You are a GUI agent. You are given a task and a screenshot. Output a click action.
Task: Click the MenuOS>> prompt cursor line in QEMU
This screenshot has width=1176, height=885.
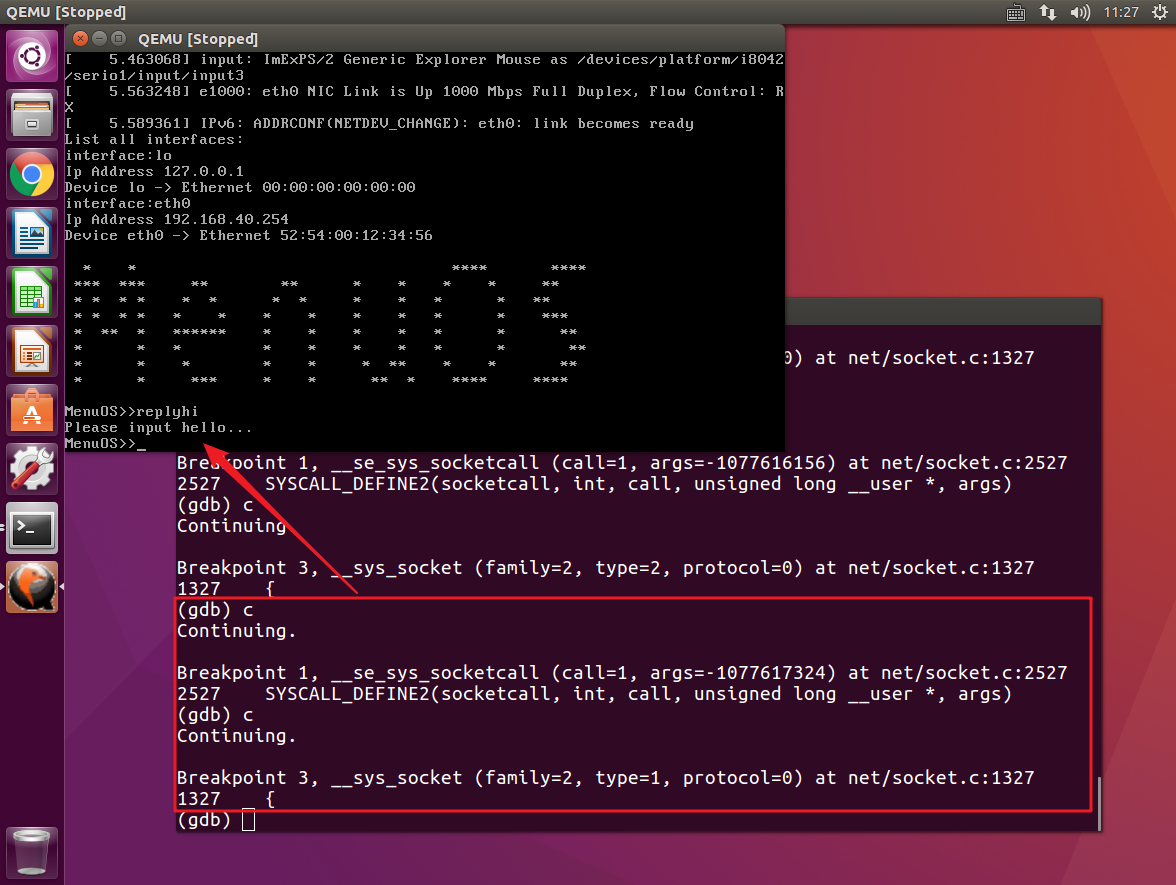(x=105, y=443)
